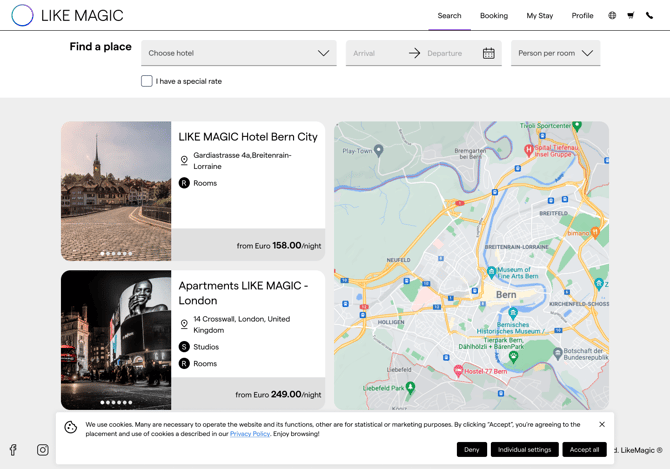Image resolution: width=670 pixels, height=469 pixels.
Task: Open the calendar date picker icon
Action: click(x=488, y=53)
